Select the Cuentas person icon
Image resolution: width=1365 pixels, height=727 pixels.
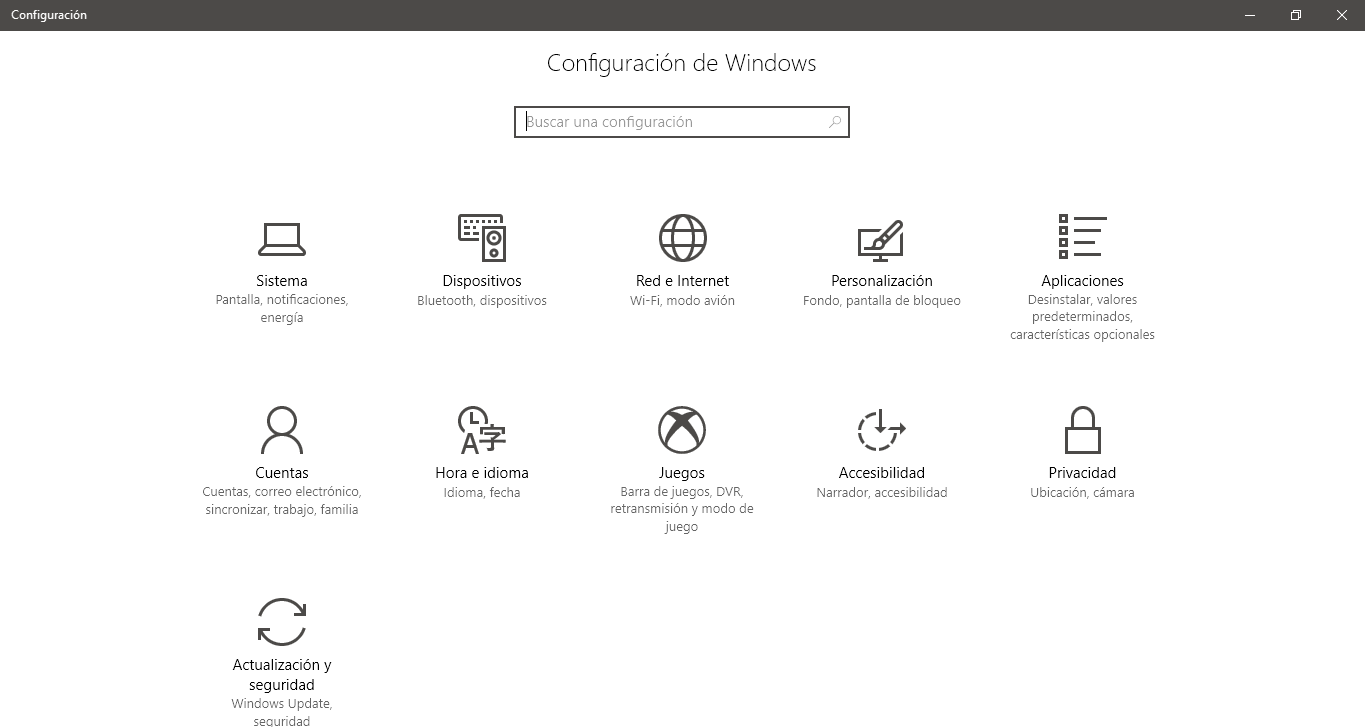click(x=281, y=430)
